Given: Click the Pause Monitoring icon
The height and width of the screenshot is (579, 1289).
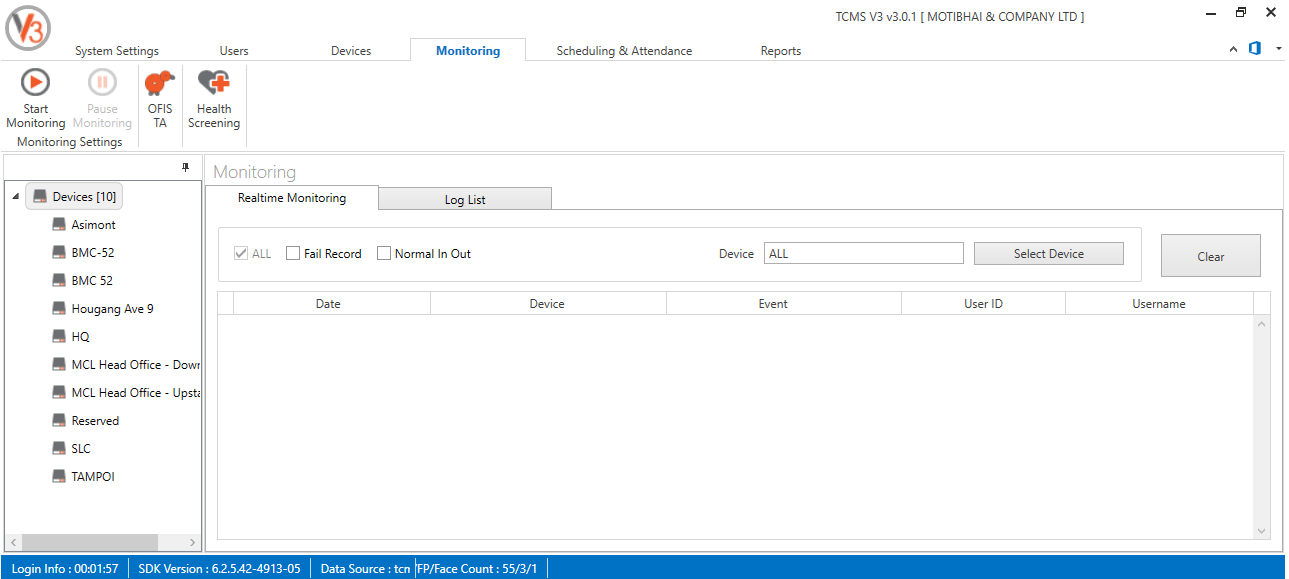Looking at the screenshot, I should point(102,82).
